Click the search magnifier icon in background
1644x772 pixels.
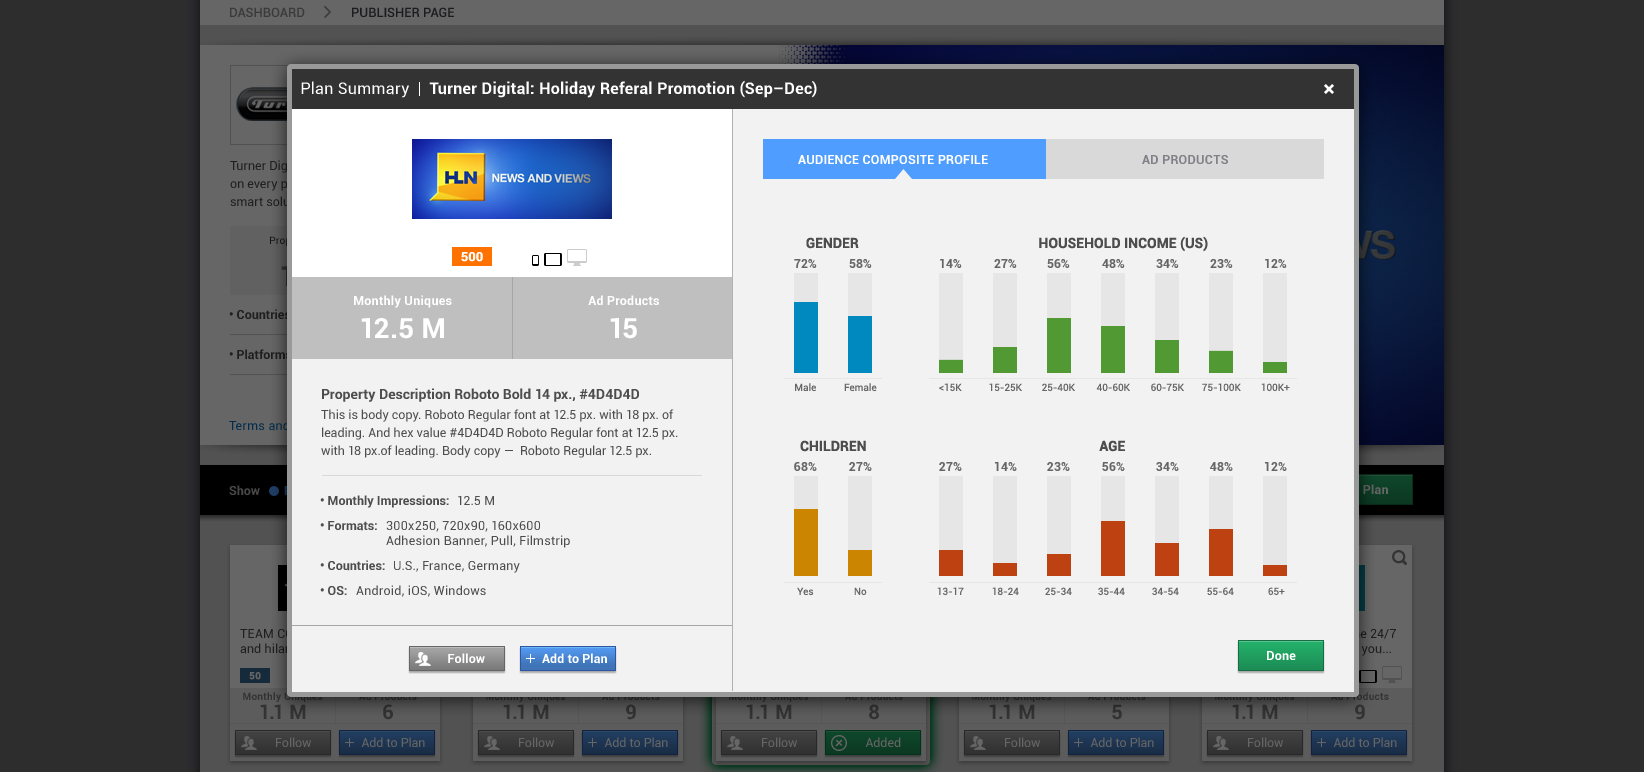[1399, 558]
